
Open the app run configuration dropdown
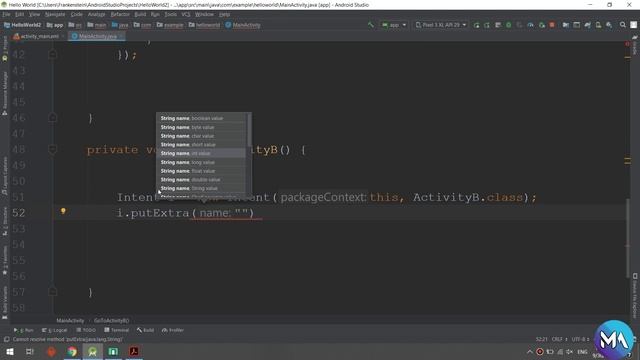pos(394,25)
